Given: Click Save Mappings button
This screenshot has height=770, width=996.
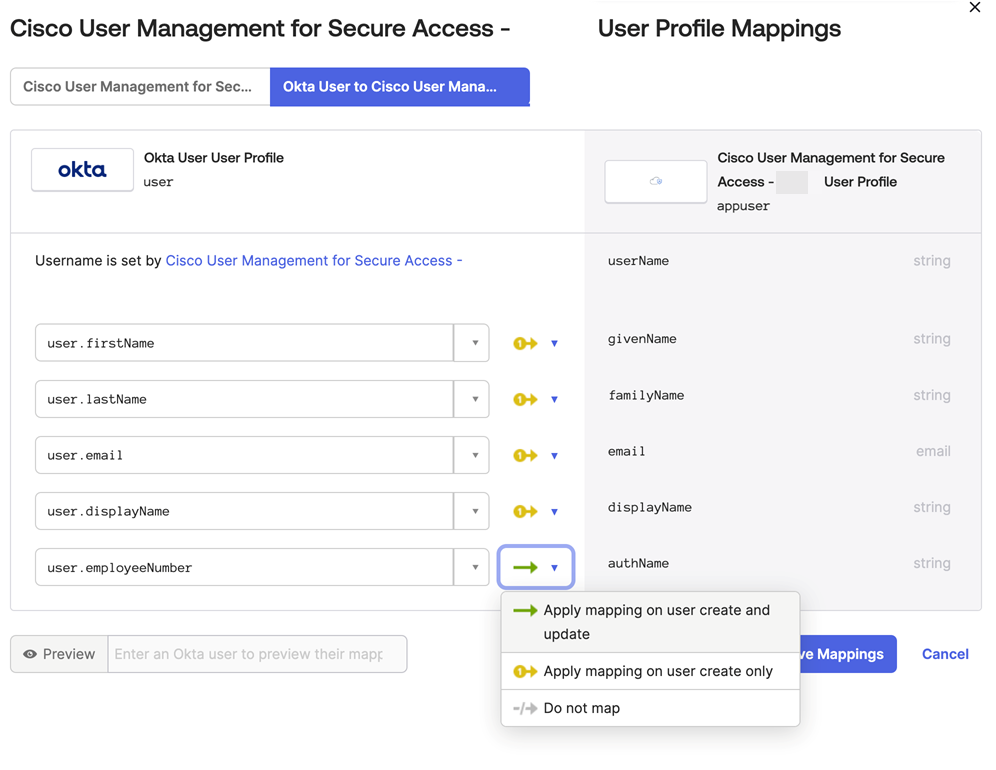Looking at the screenshot, I should [x=847, y=654].
